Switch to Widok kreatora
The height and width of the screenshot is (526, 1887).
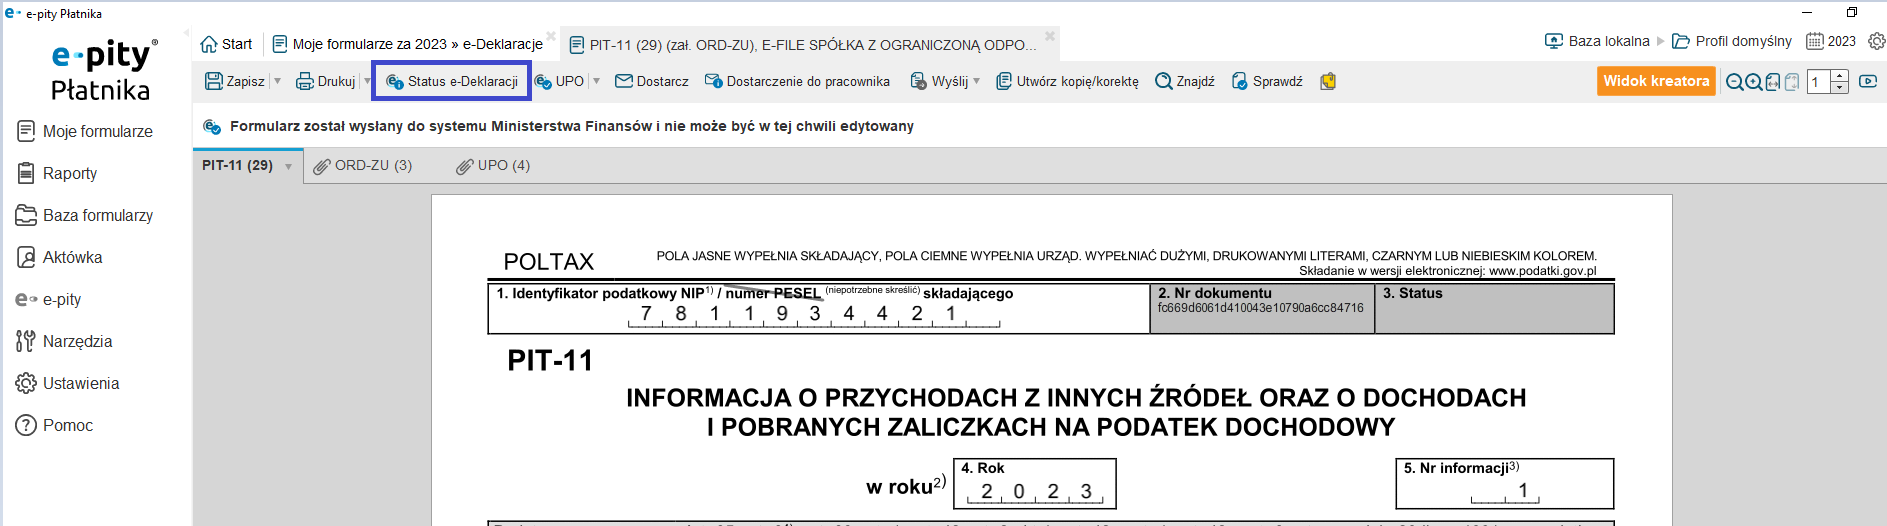(1656, 81)
